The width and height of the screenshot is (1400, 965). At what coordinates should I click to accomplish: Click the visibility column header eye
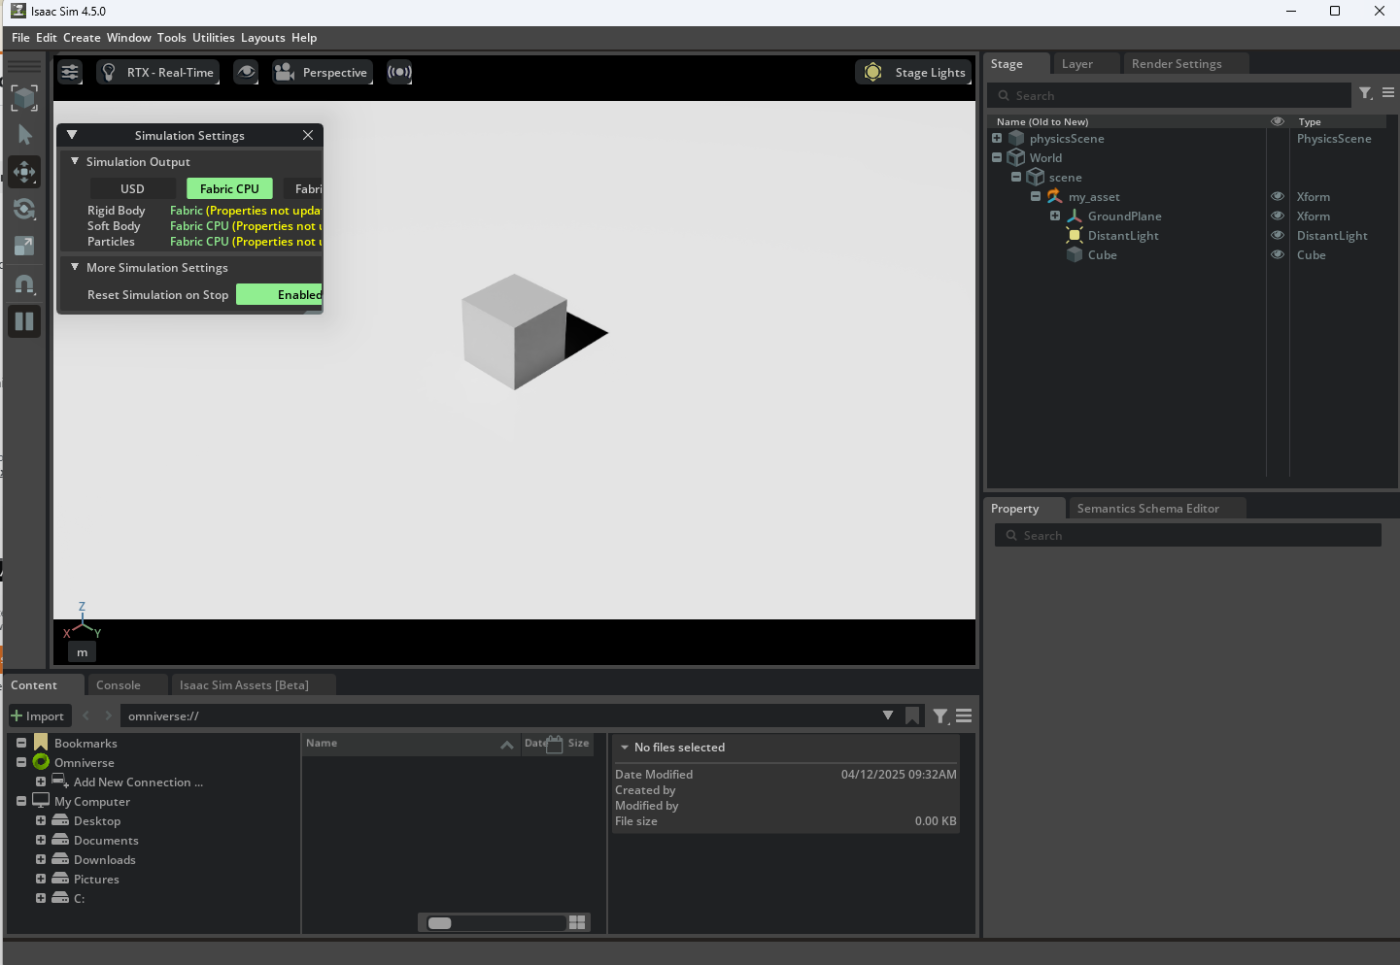pos(1277,121)
